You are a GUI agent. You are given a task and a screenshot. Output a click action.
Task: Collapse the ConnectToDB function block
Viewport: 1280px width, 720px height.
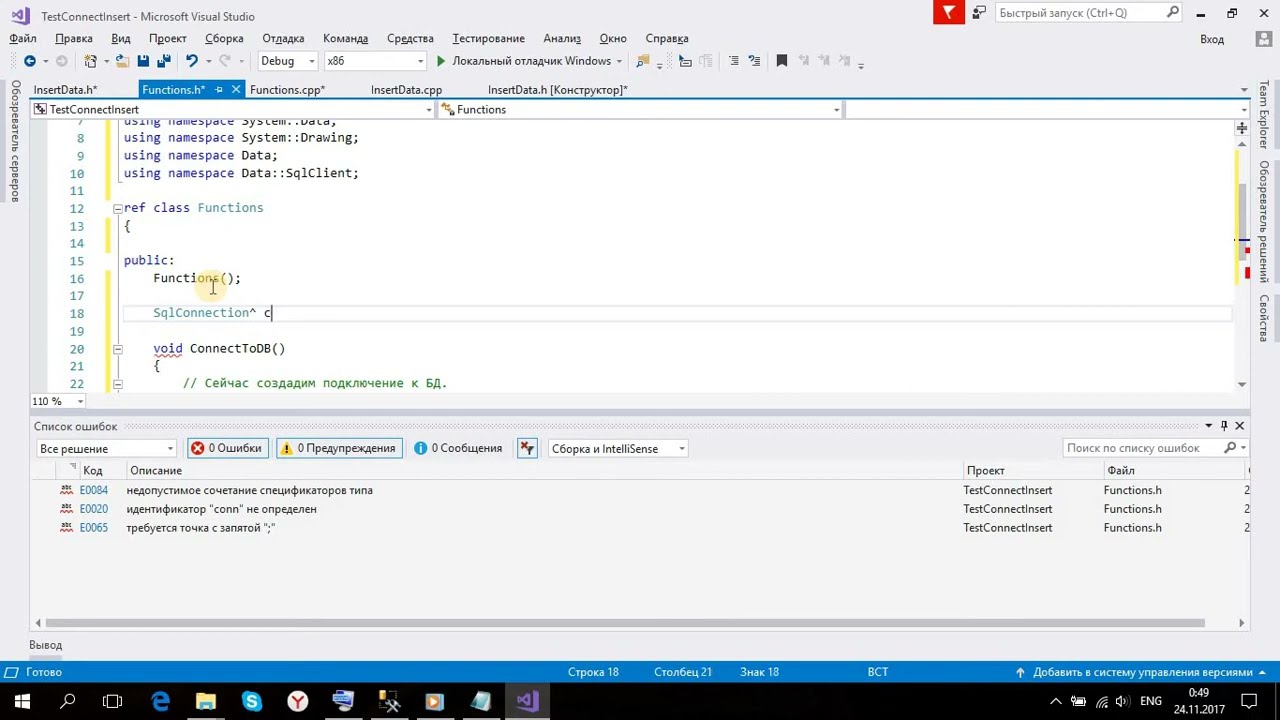click(117, 348)
